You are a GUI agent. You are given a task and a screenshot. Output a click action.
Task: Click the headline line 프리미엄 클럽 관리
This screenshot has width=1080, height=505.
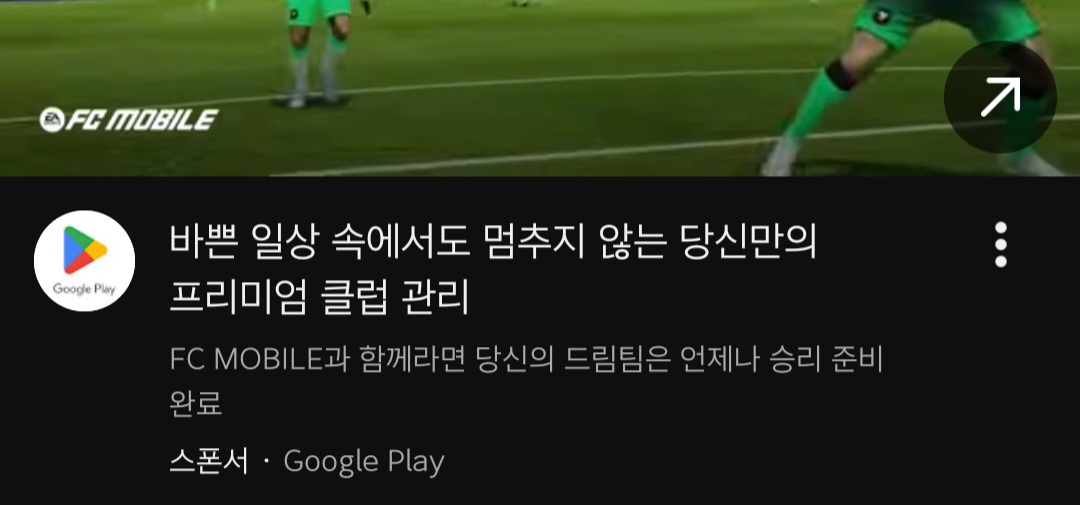(319, 298)
